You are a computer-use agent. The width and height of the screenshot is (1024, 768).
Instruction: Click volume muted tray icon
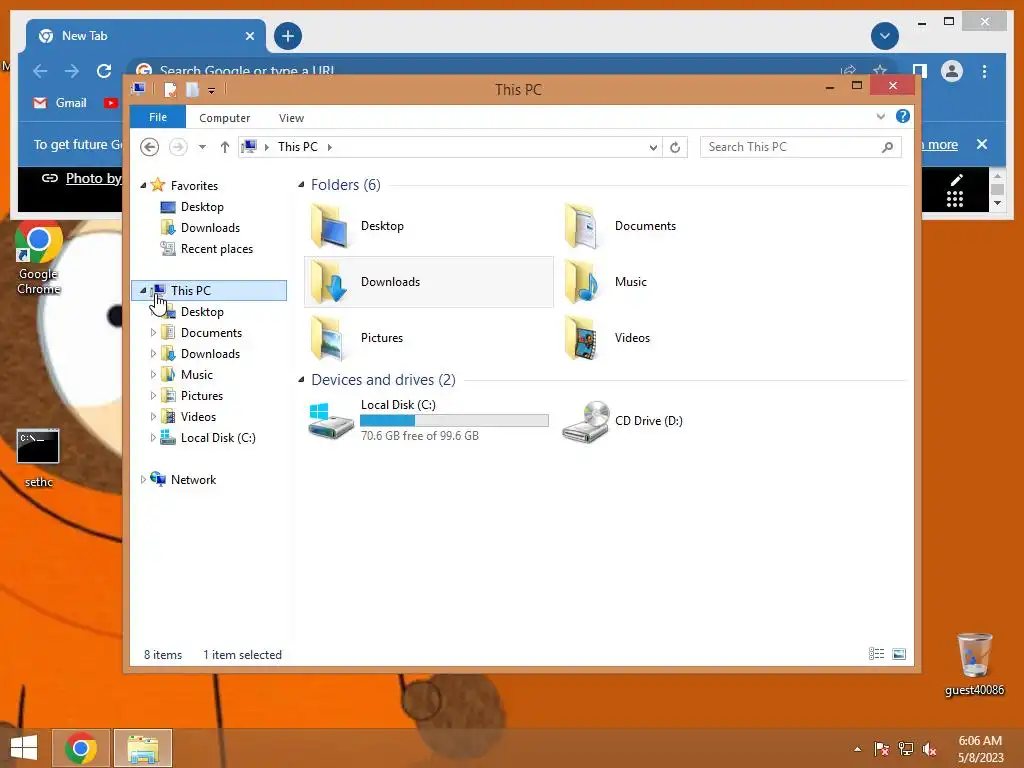coord(929,748)
